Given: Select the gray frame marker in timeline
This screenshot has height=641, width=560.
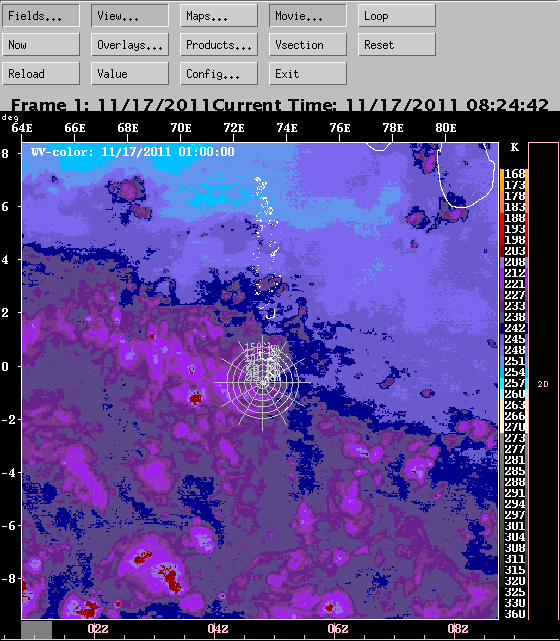Looking at the screenshot, I should click(36, 630).
